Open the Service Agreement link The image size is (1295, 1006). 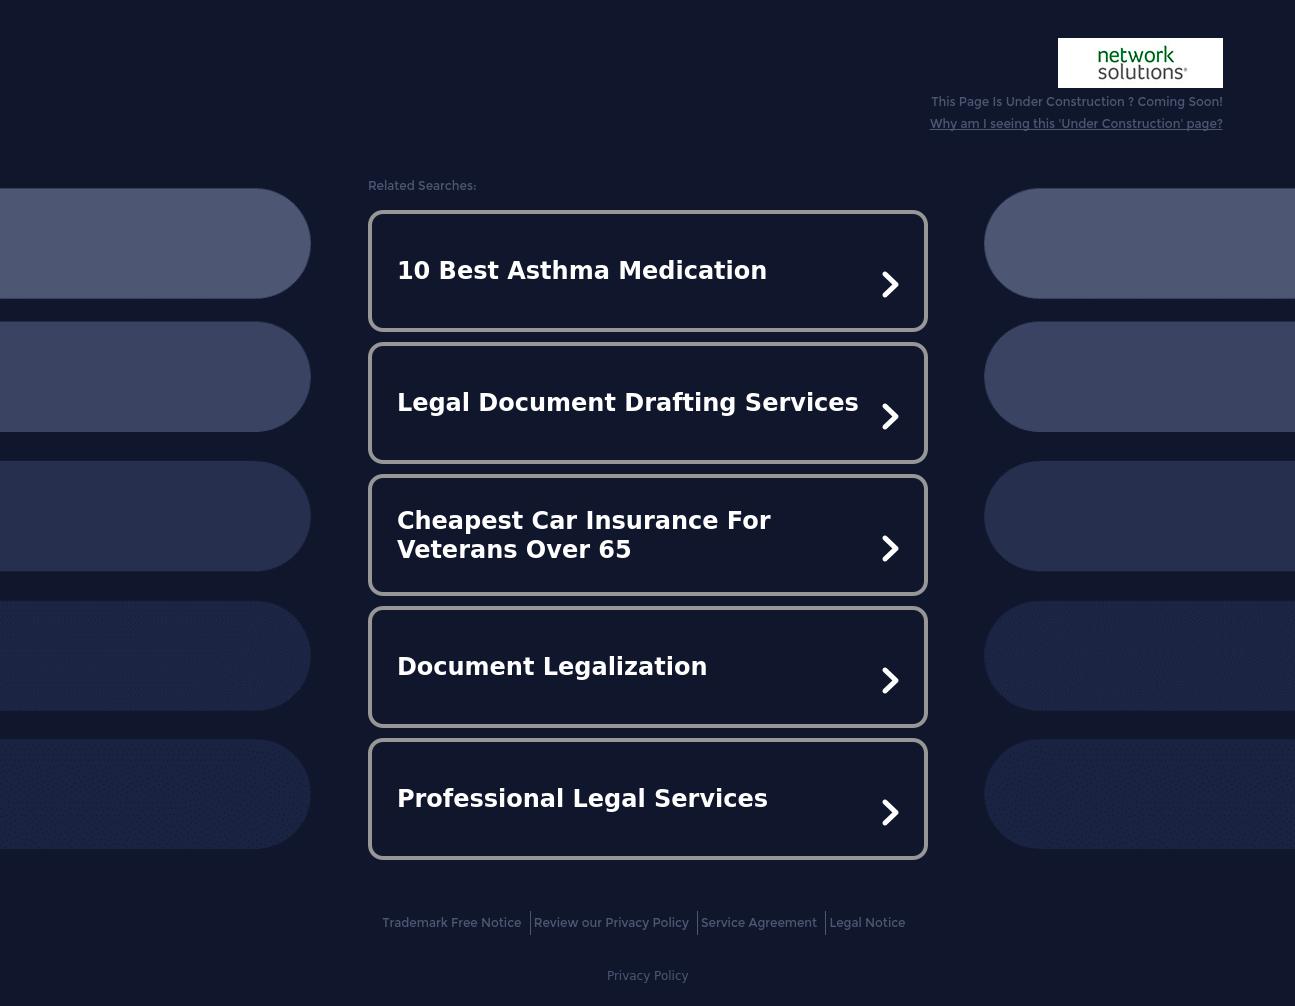click(x=759, y=922)
